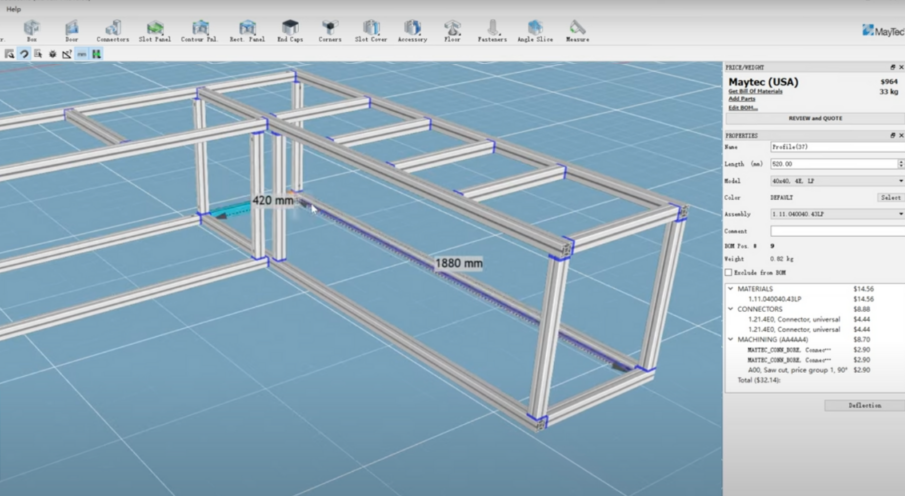905x496 pixels.
Task: Click the select-list icon in secondary toolbar
Action: click(x=38, y=54)
